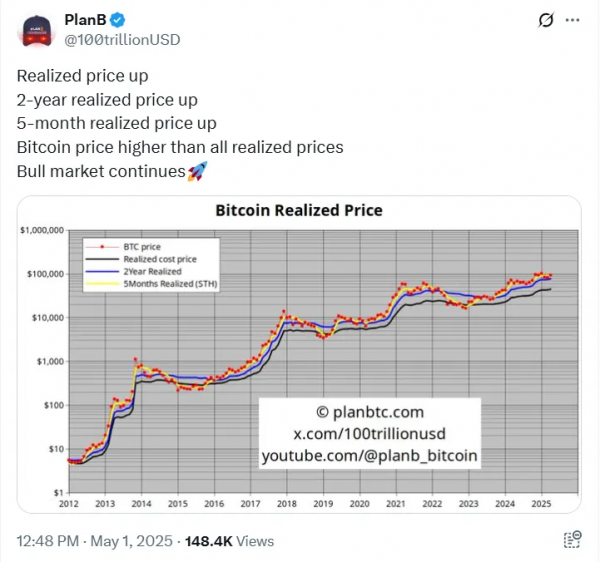Click the Bitcoin Realized Price chart title

point(299,210)
